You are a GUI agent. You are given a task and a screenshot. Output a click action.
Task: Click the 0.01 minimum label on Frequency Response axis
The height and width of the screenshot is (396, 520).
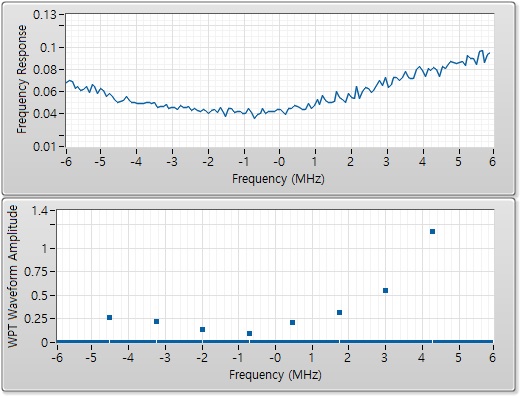[44, 146]
